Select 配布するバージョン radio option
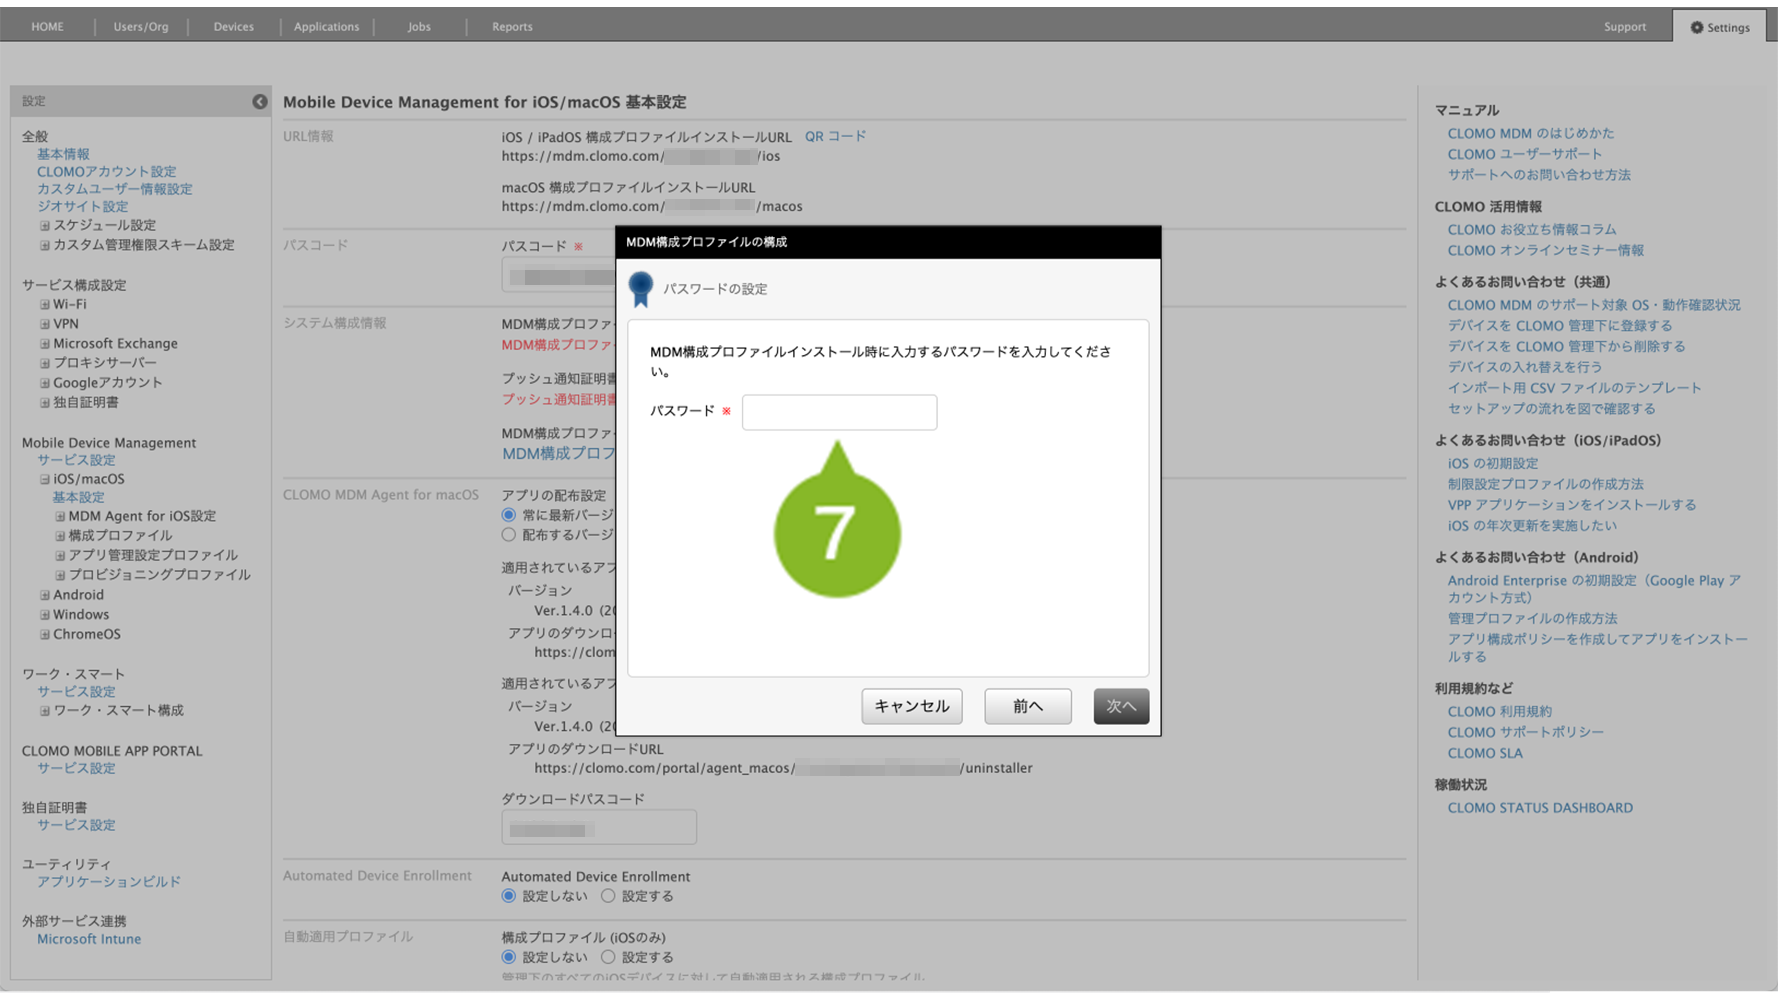This screenshot has height=1000, width=1778. (509, 535)
